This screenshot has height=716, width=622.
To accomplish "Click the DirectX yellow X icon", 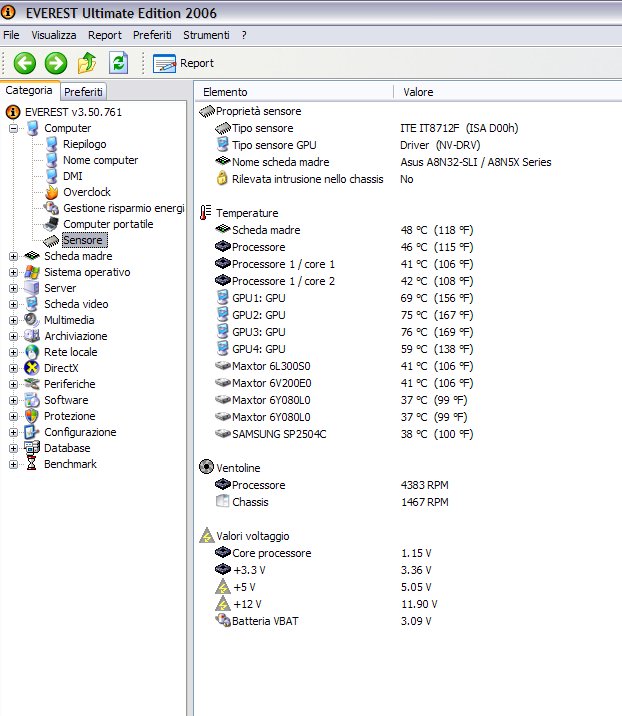I will (x=32, y=368).
